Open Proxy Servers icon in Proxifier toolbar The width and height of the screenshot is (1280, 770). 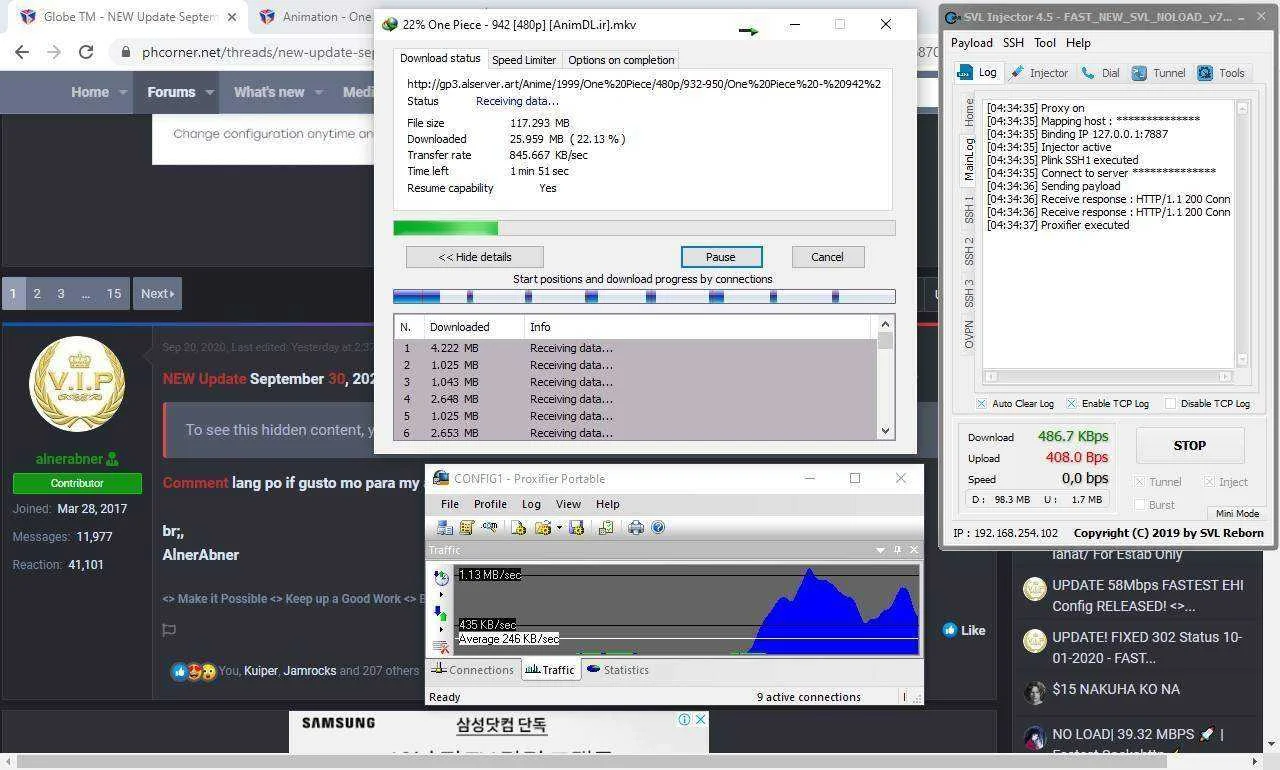point(444,528)
